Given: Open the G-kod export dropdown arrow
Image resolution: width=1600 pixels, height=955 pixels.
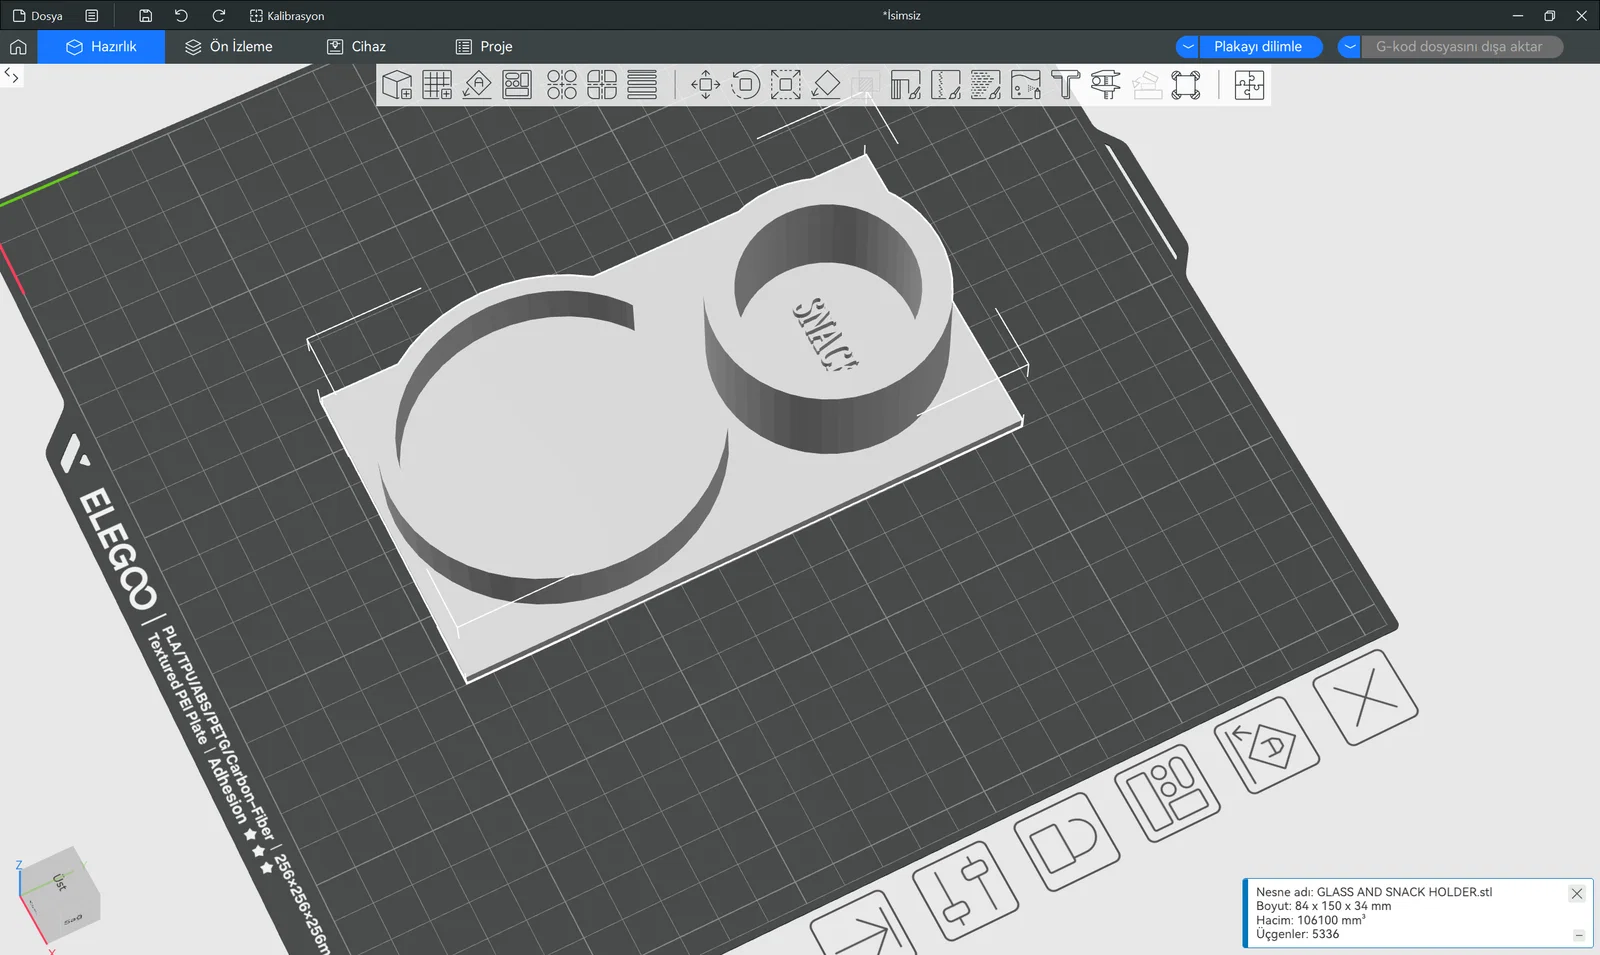Looking at the screenshot, I should tap(1350, 47).
